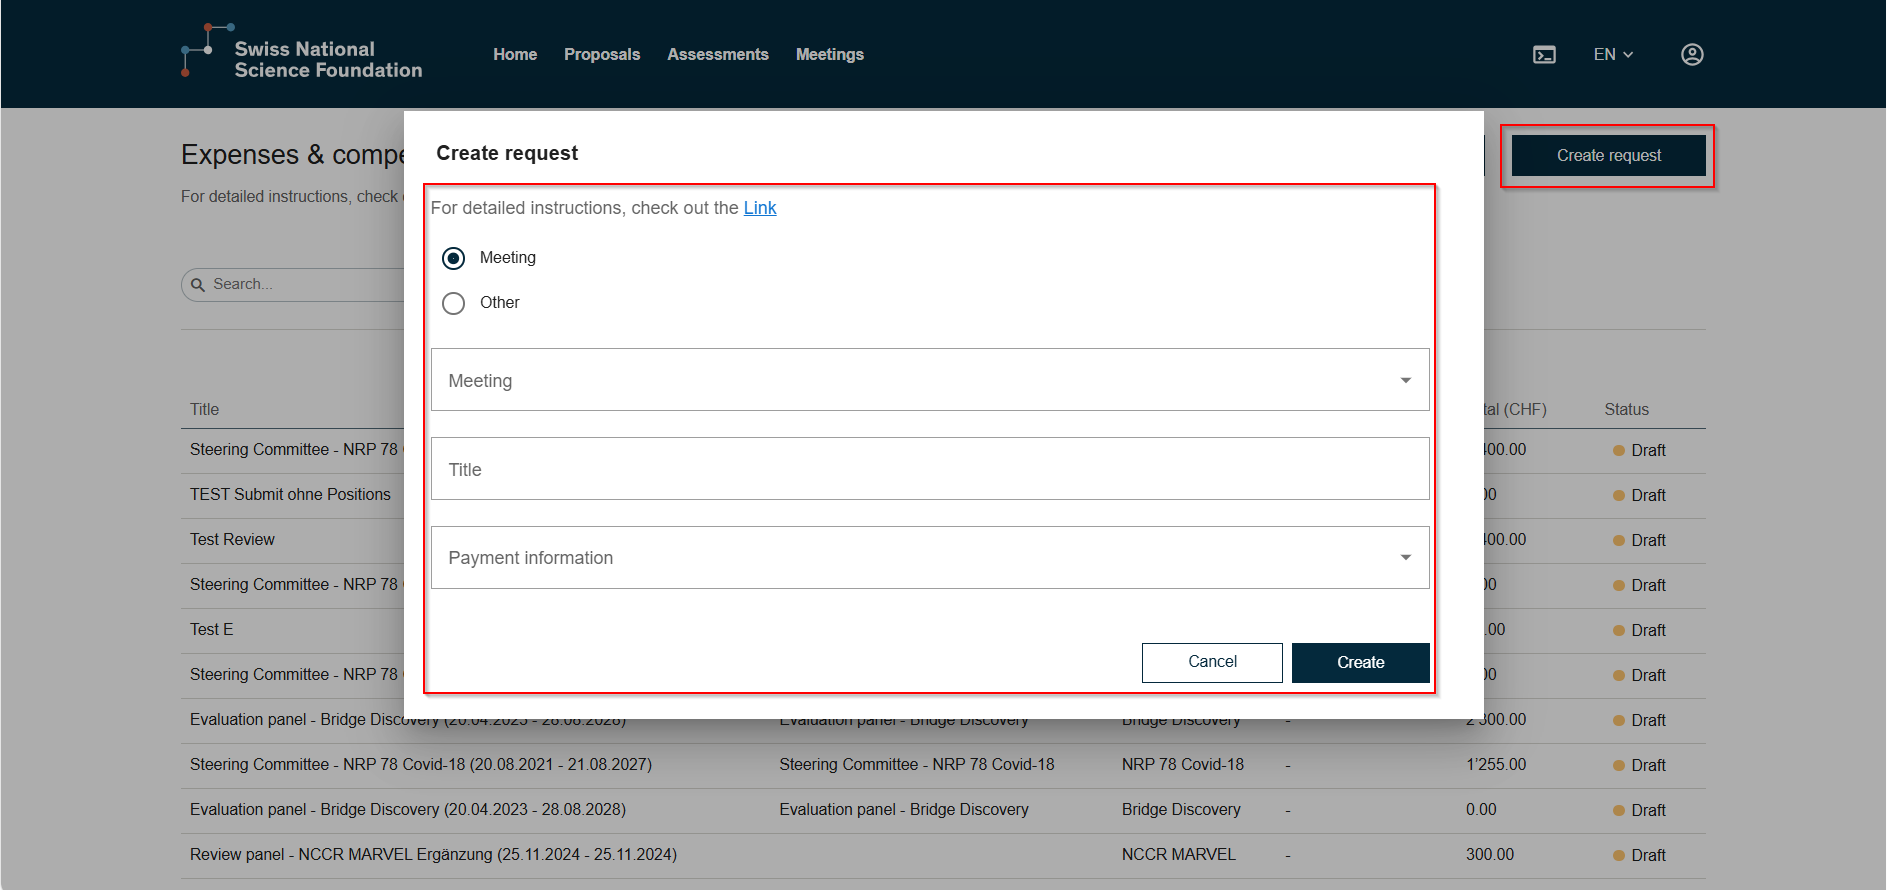Open the EN language selector
This screenshot has width=1887, height=890.
1612,55
